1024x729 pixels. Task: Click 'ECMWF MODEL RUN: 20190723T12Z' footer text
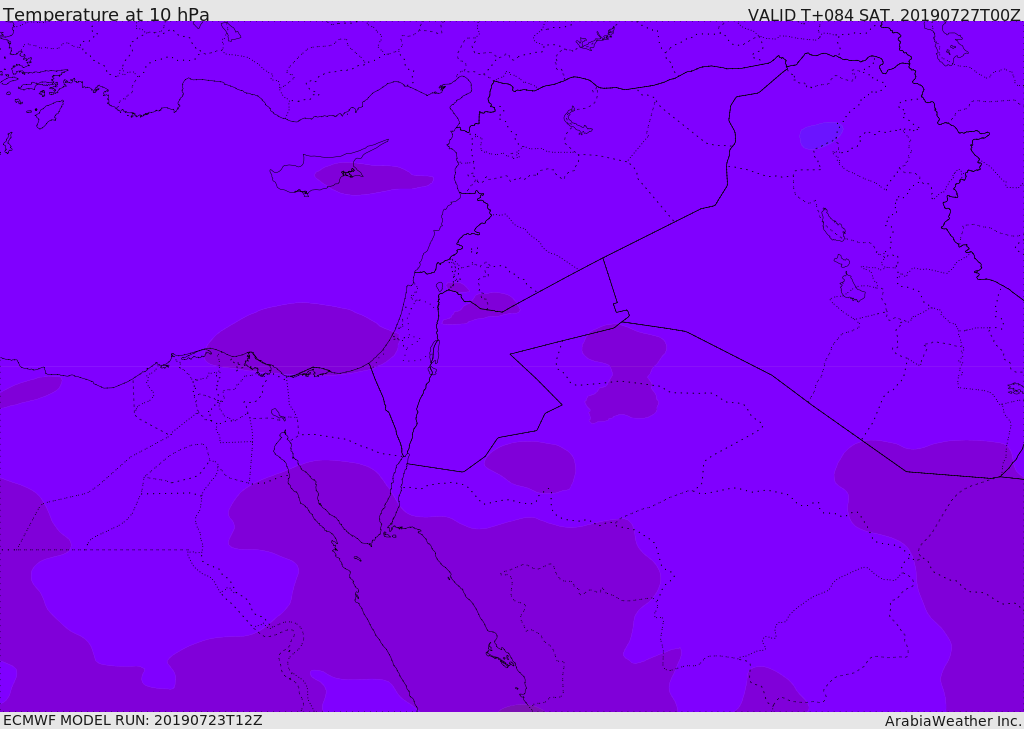133,720
